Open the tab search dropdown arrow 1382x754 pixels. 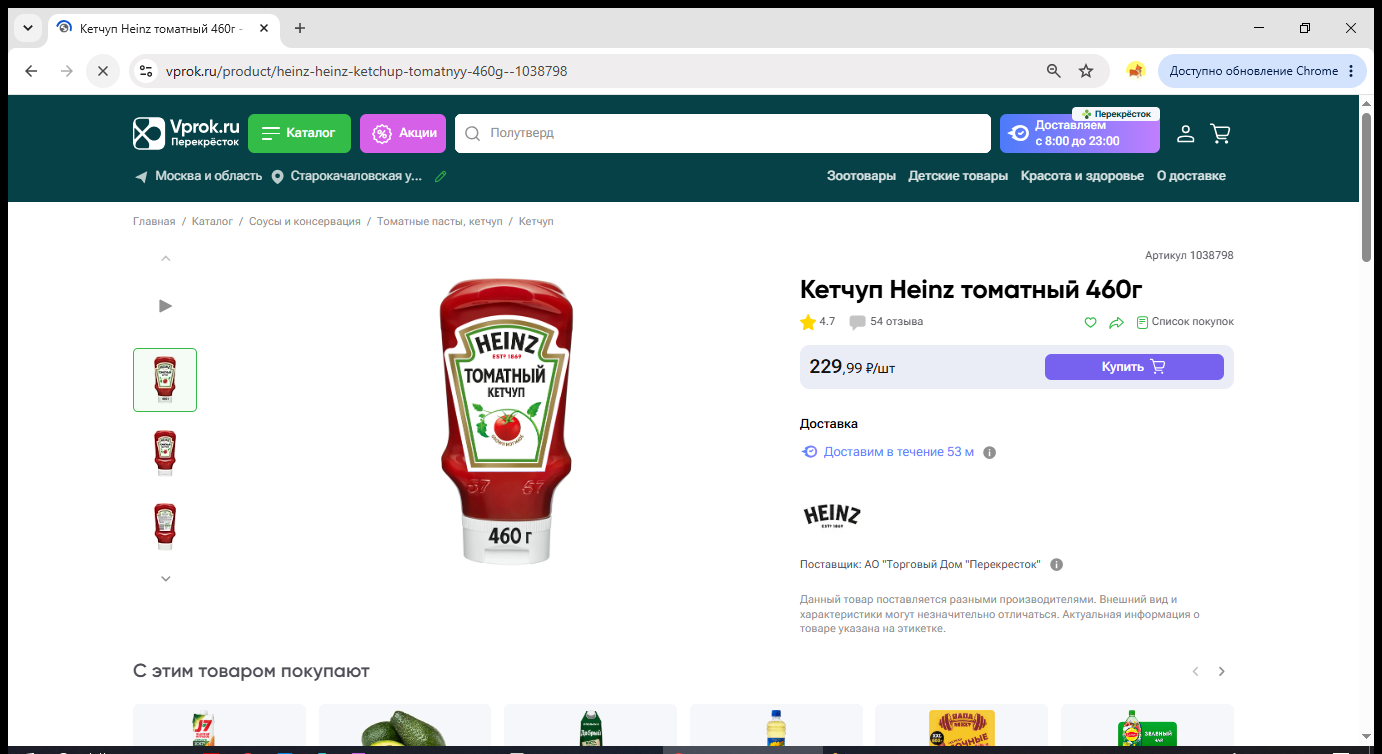(27, 28)
